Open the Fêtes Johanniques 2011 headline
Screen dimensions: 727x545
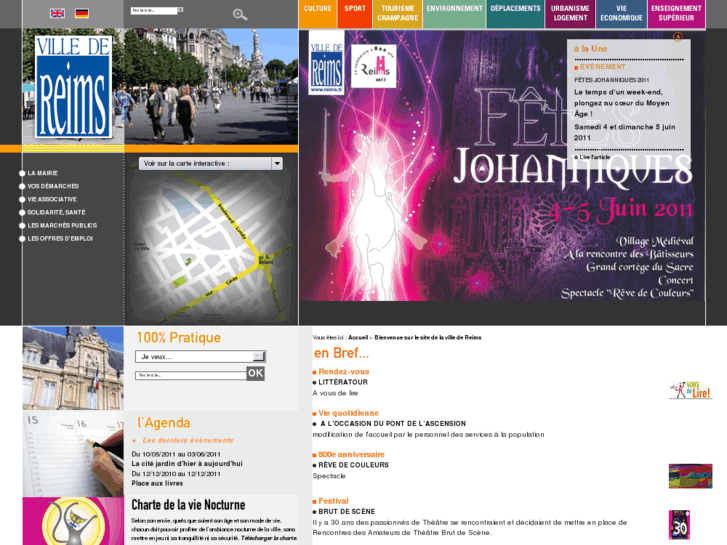[612, 80]
